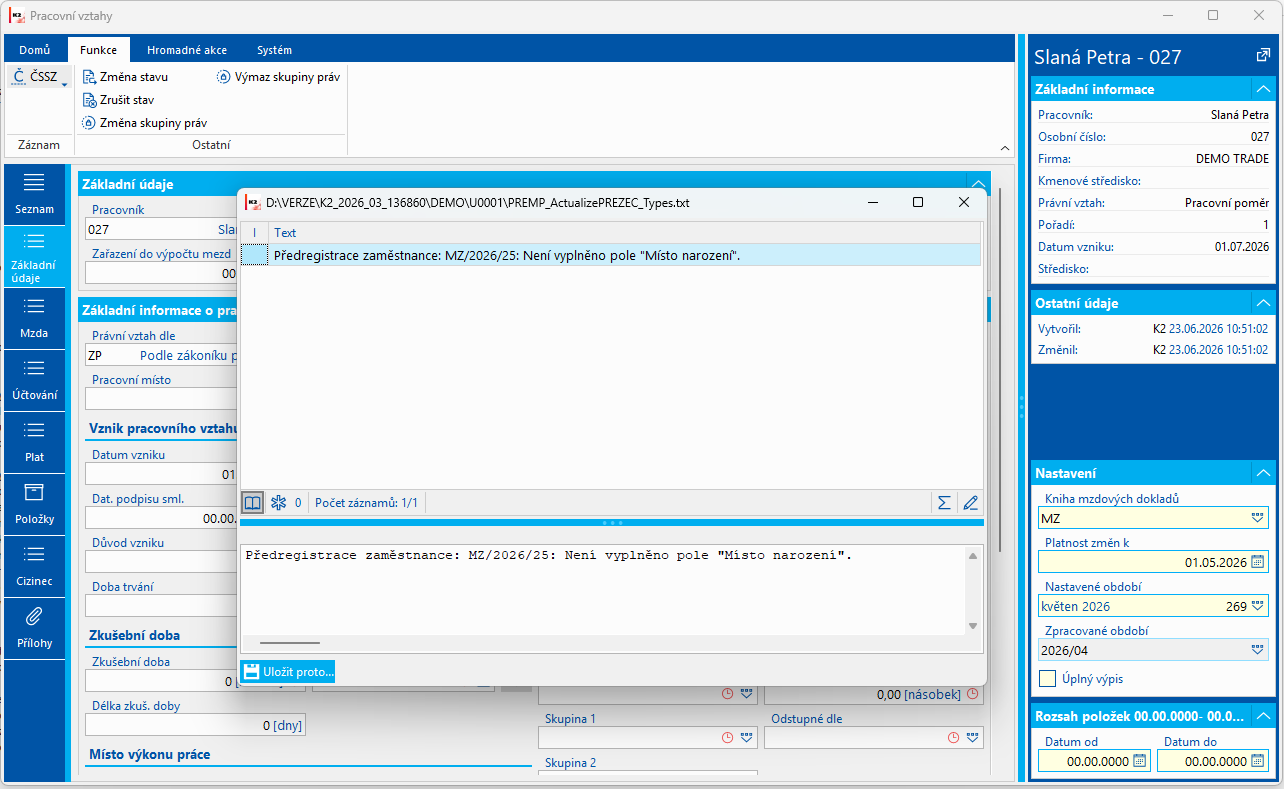Image resolution: width=1284 pixels, height=789 pixels.
Task: Open the Položky sidebar page
Action: 35,504
